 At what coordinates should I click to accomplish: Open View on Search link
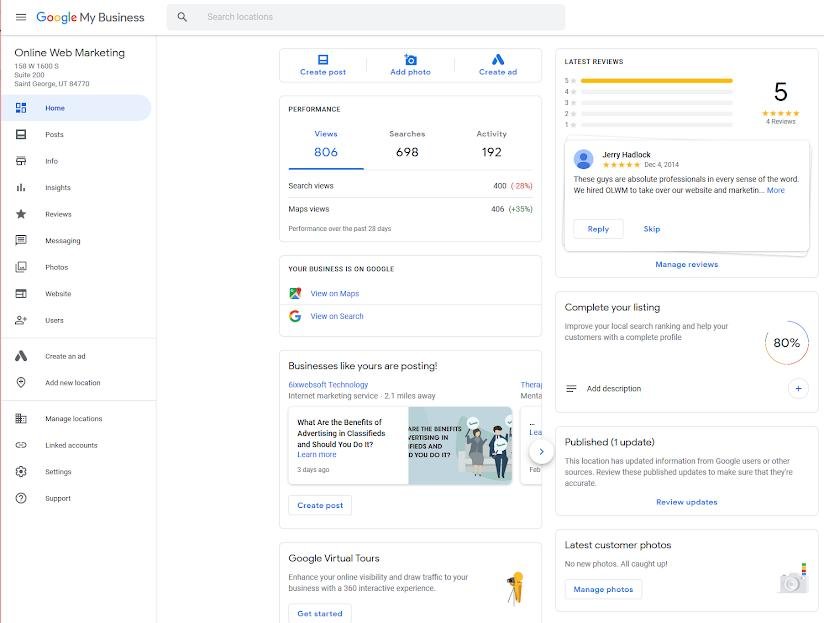coord(337,316)
